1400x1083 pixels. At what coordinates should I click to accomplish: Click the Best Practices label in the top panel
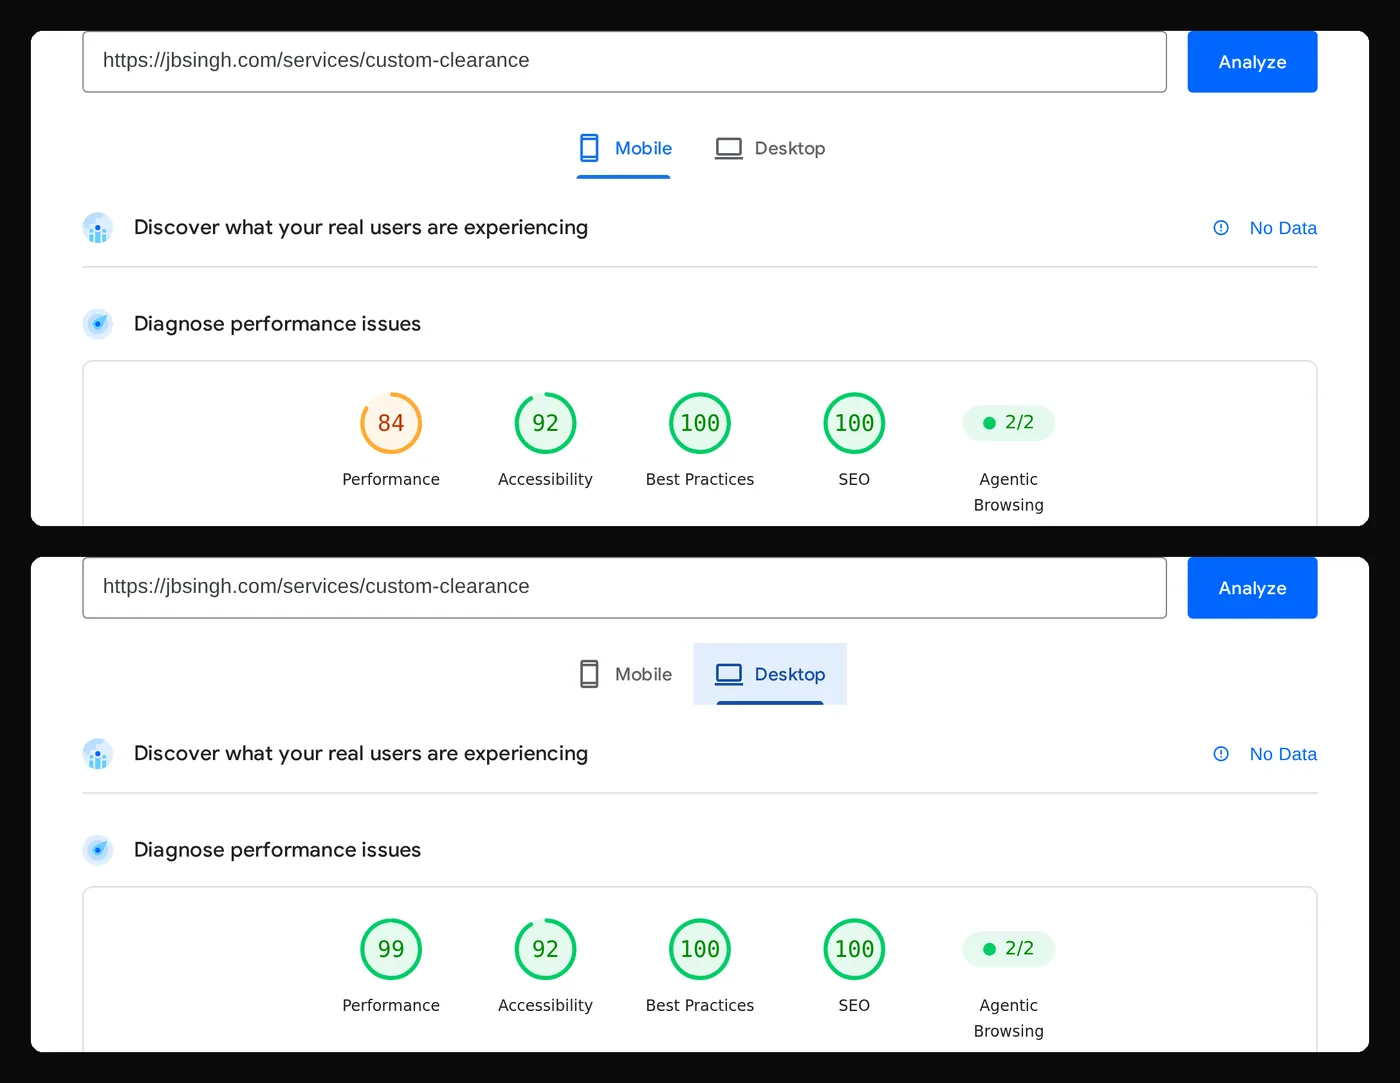tap(700, 479)
